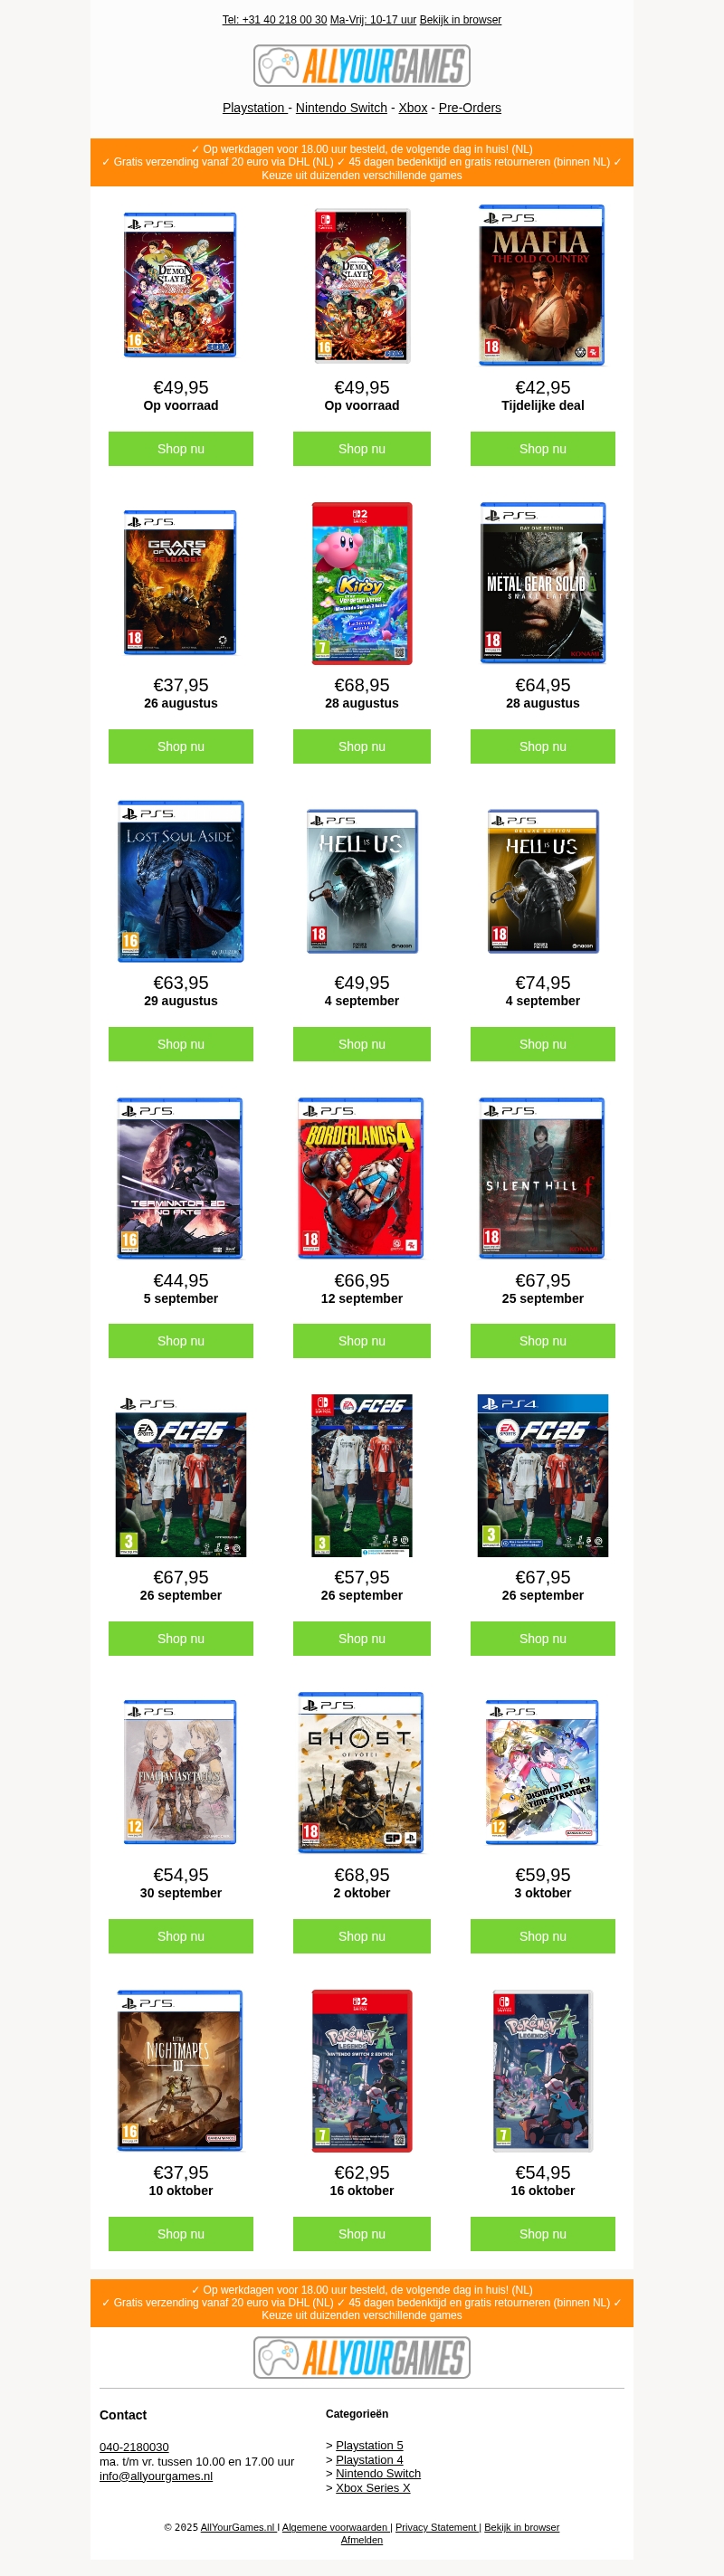The width and height of the screenshot is (724, 2576).
Task: Open the Nintendo Switch category link
Action: click(341, 108)
